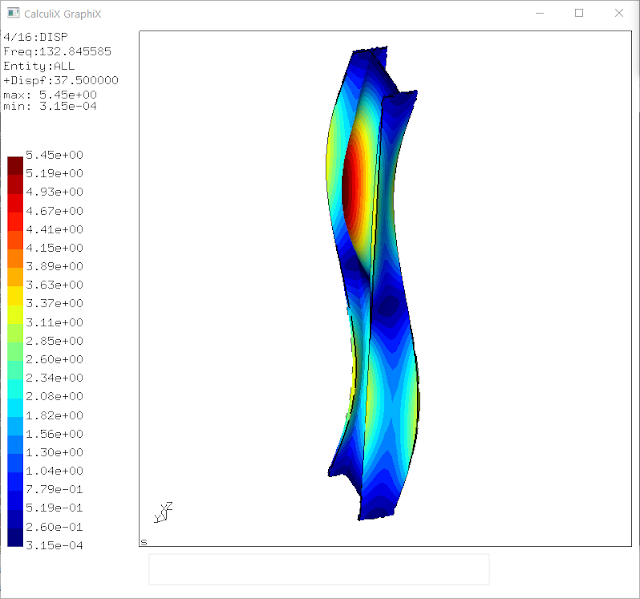
Task: Click legend value 2.60e-01
Action: coord(54,527)
